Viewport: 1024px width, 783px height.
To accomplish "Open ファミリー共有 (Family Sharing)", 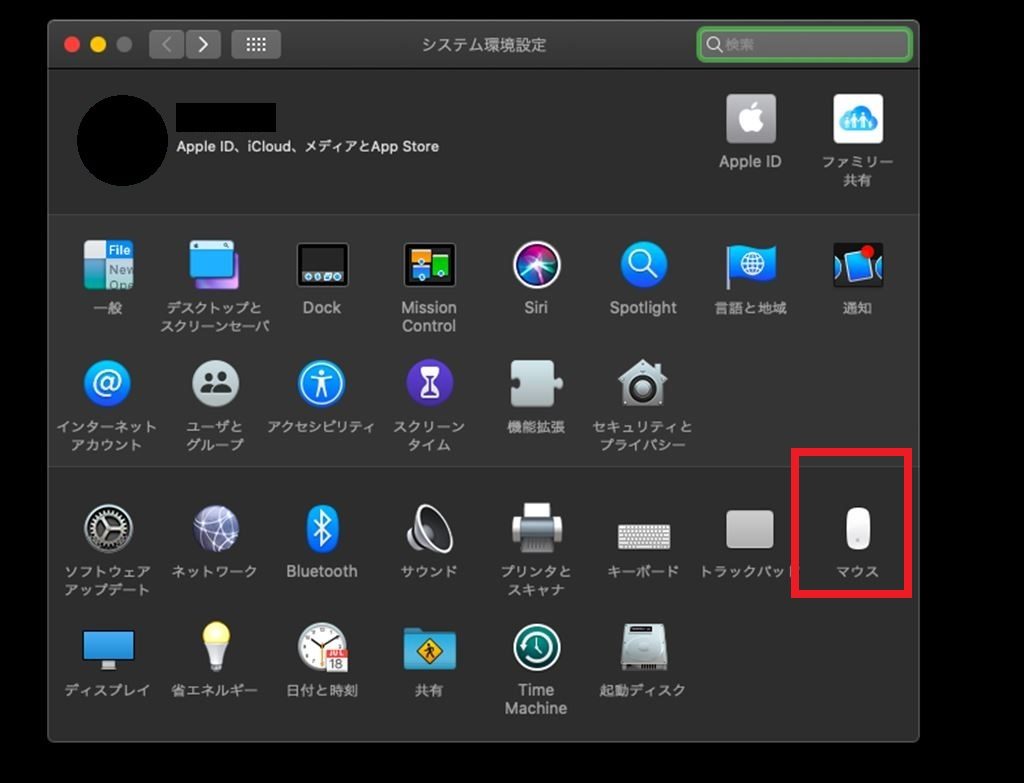I will (857, 121).
